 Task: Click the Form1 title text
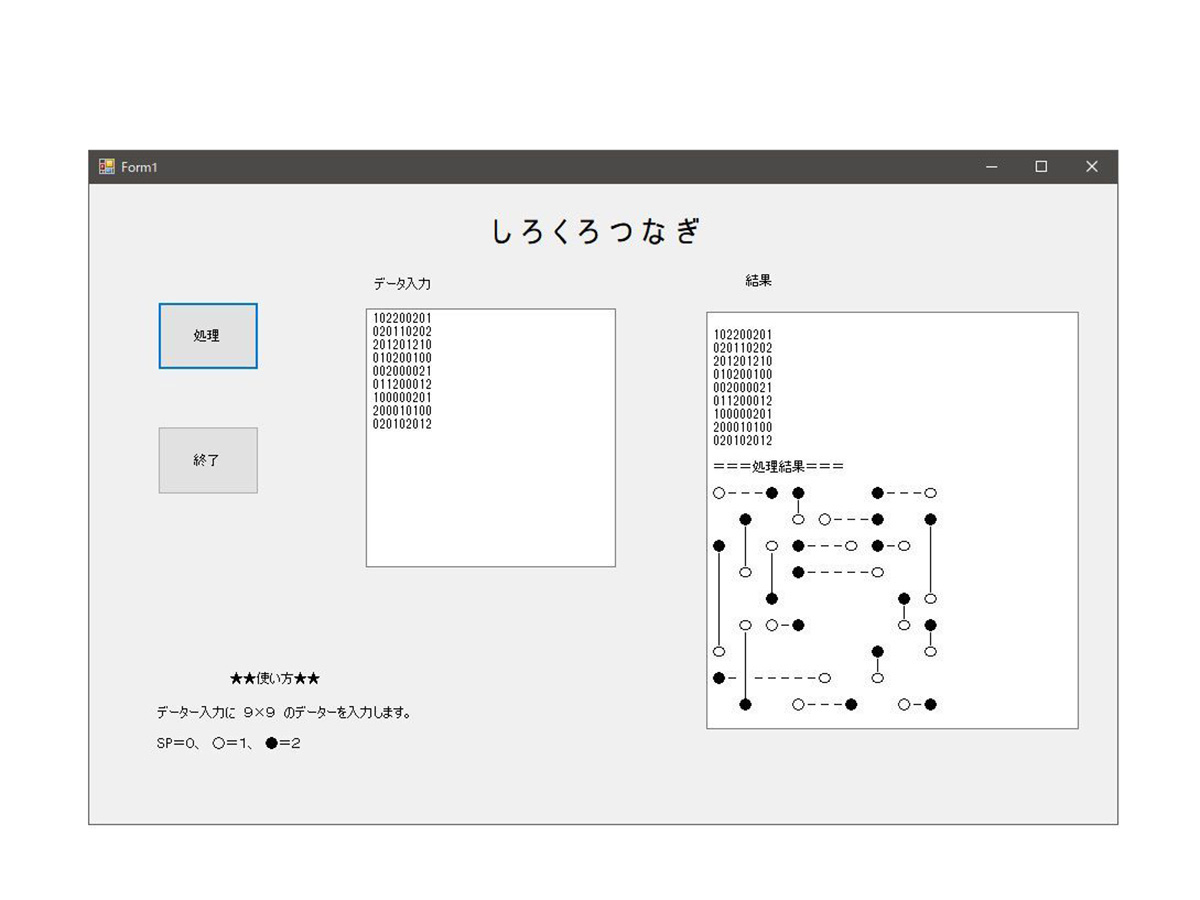pyautogui.click(x=139, y=167)
